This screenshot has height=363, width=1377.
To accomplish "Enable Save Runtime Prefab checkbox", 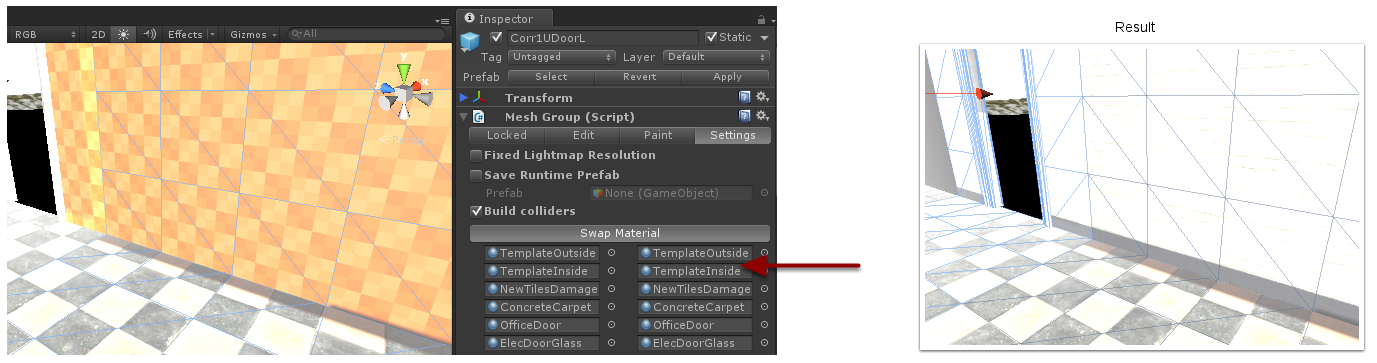I will click(476, 174).
